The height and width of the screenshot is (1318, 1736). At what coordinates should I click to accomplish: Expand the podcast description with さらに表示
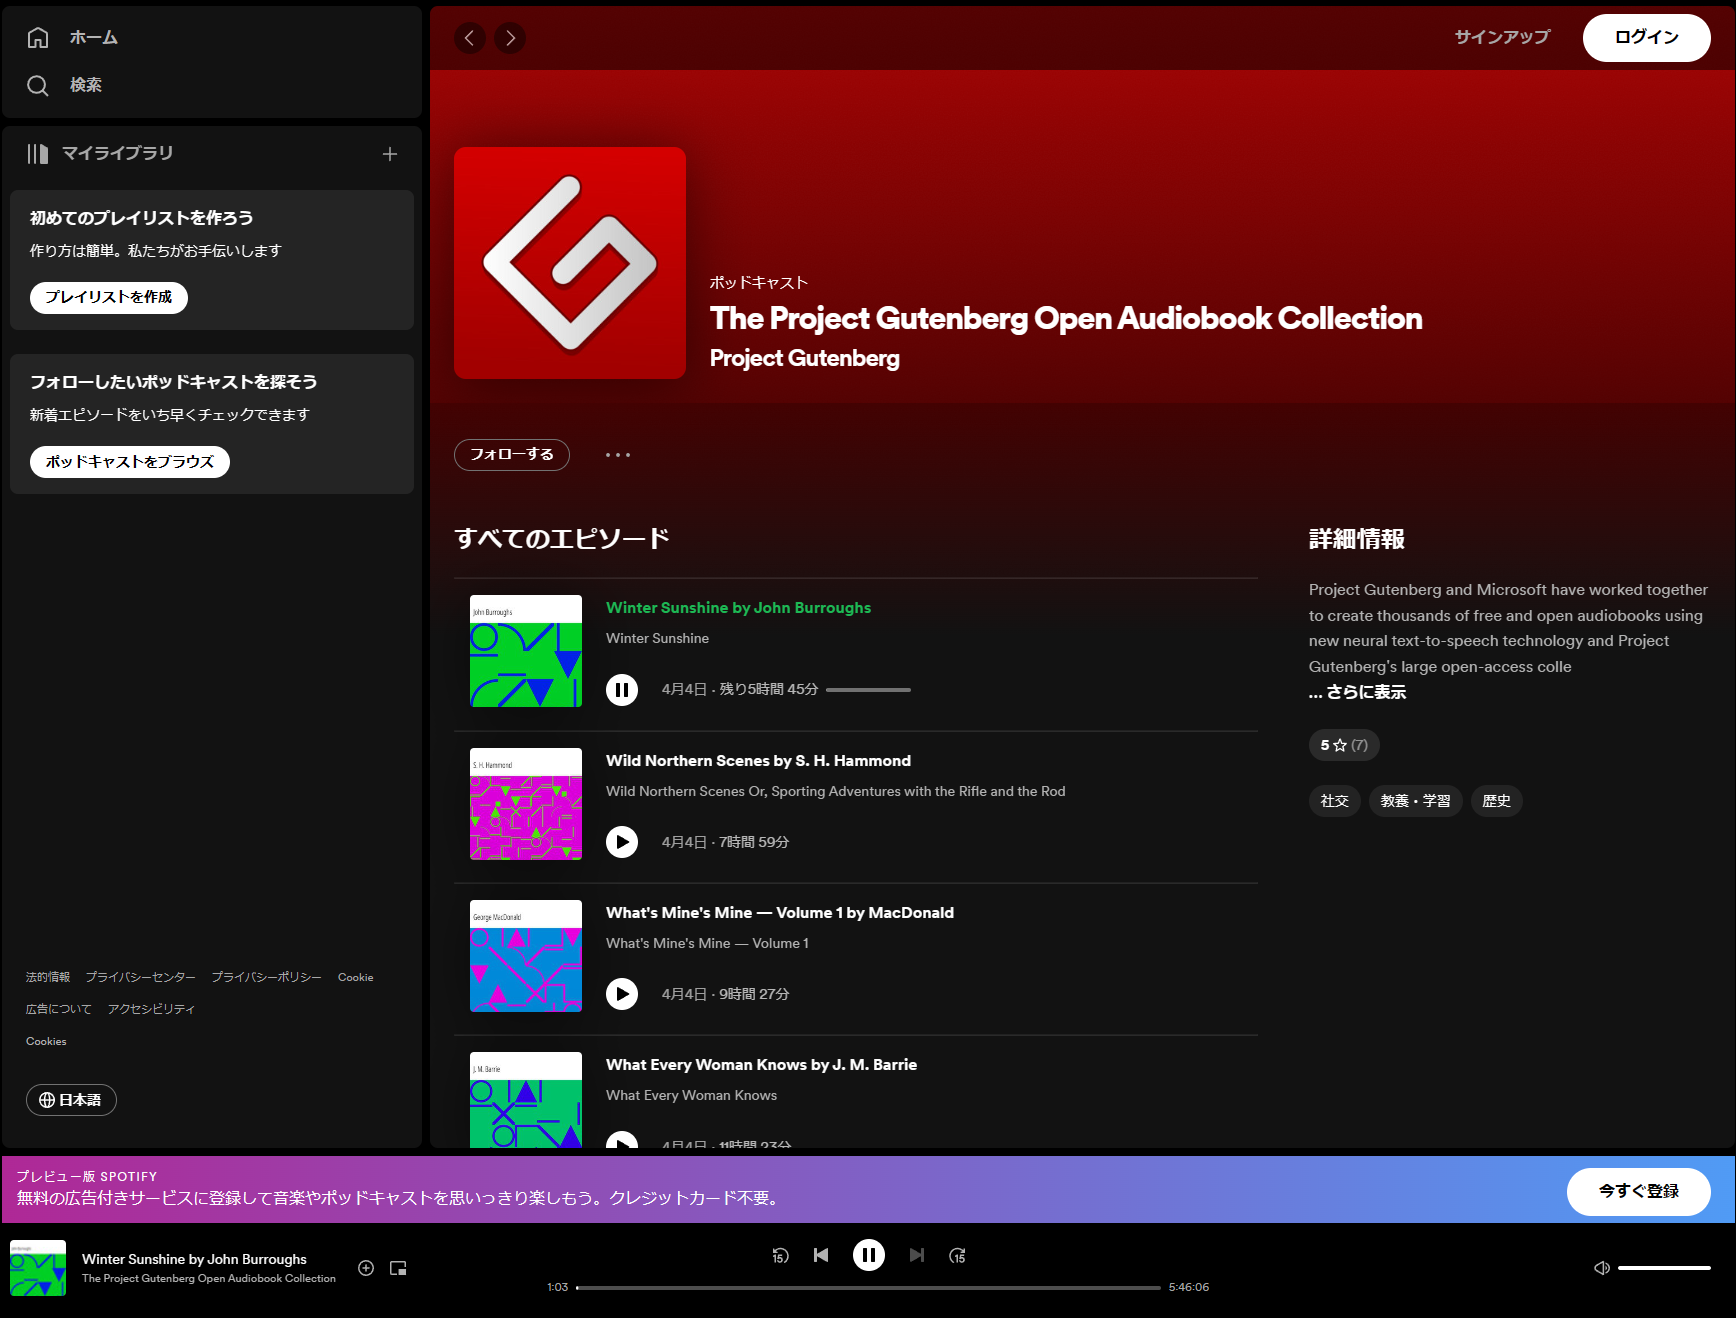tap(1356, 692)
